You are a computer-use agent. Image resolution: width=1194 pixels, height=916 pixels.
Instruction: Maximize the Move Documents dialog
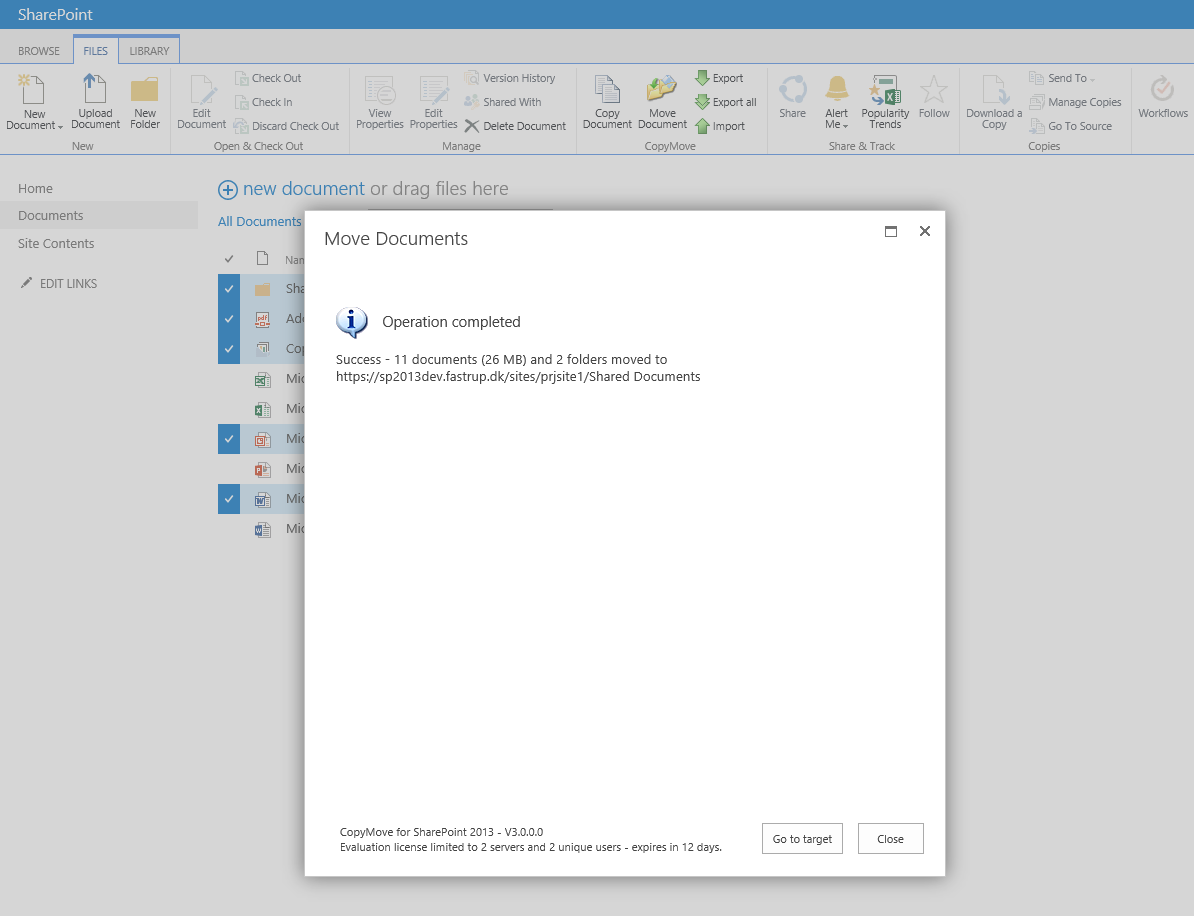point(890,231)
